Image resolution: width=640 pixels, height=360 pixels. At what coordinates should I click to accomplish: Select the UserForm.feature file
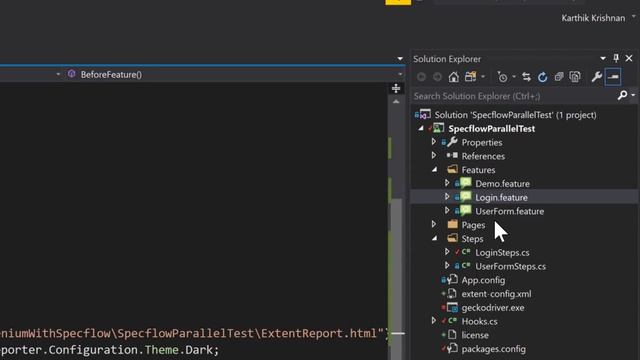coord(509,211)
